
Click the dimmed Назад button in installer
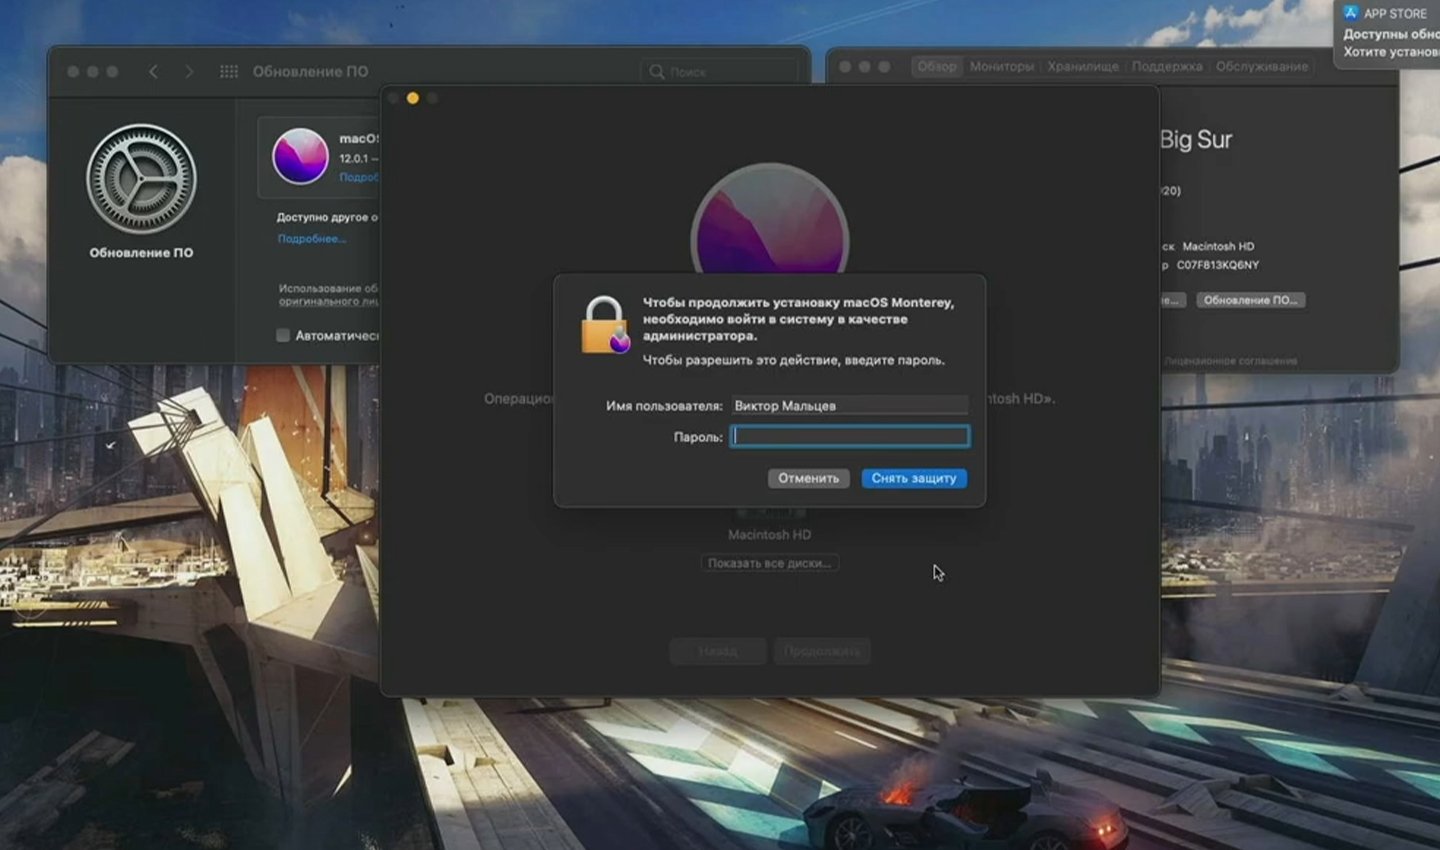(x=718, y=651)
